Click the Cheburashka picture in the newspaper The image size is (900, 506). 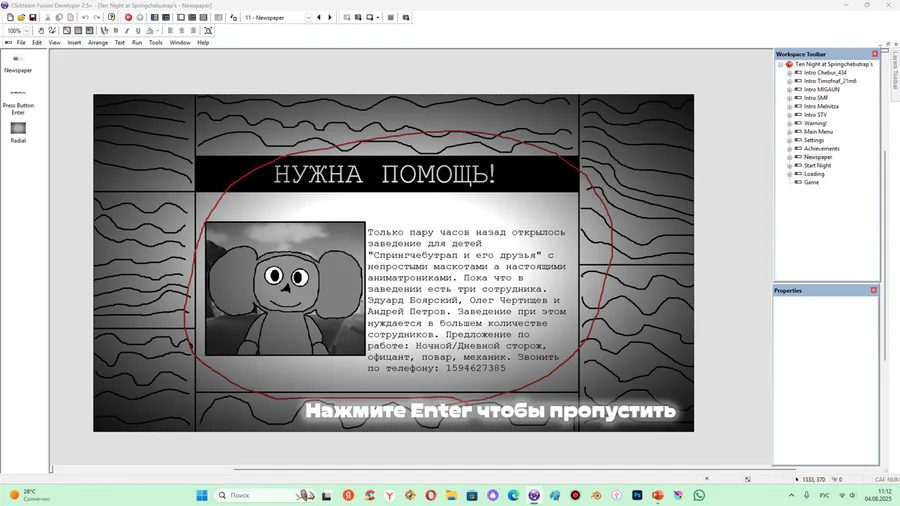point(285,289)
